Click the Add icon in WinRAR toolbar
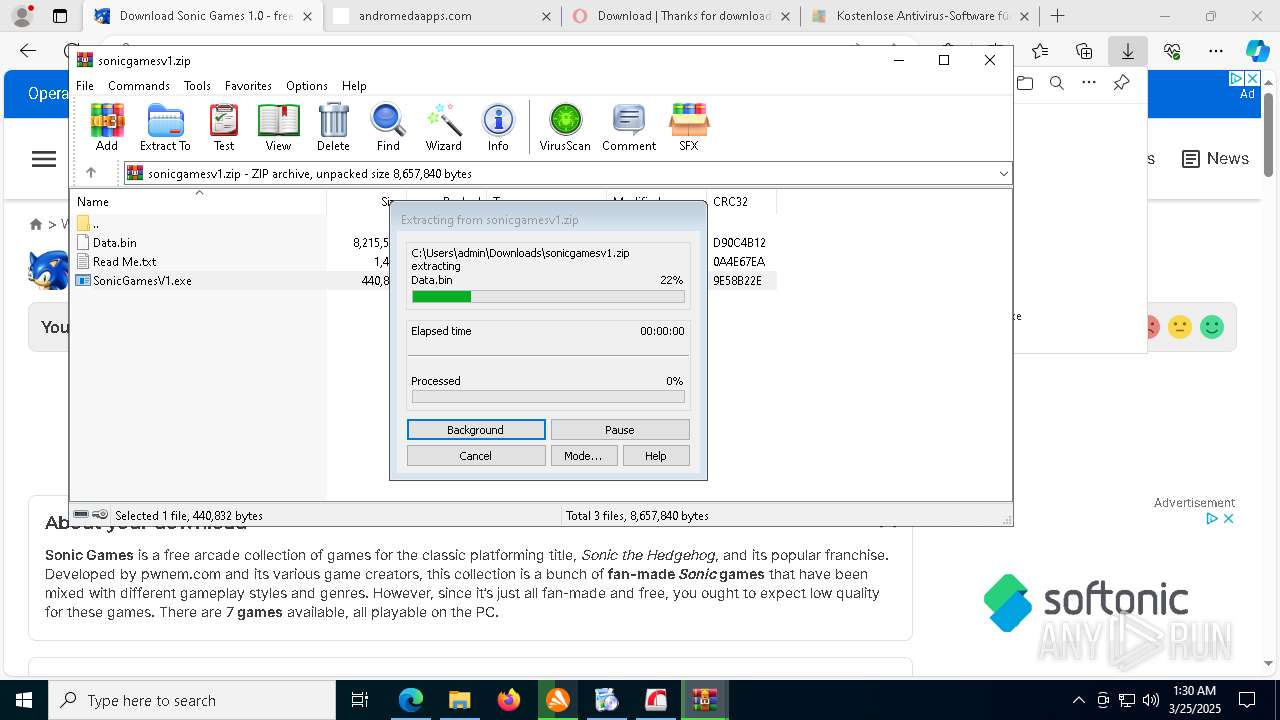 point(107,127)
